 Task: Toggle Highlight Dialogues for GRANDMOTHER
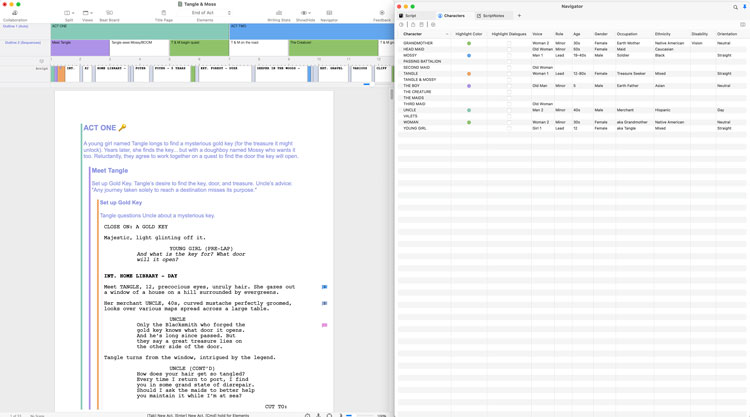[509, 43]
